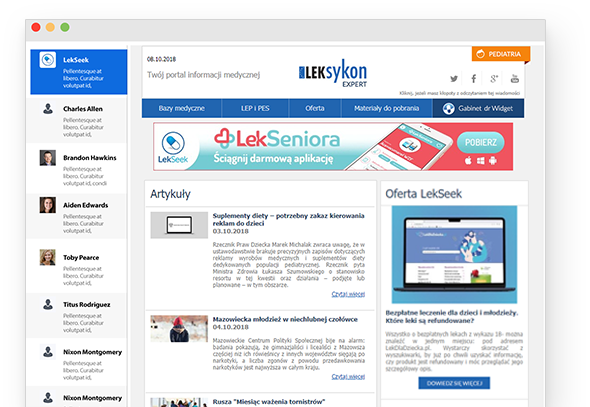
Task: Open the Bazy medyczne menu
Action: 182,108
